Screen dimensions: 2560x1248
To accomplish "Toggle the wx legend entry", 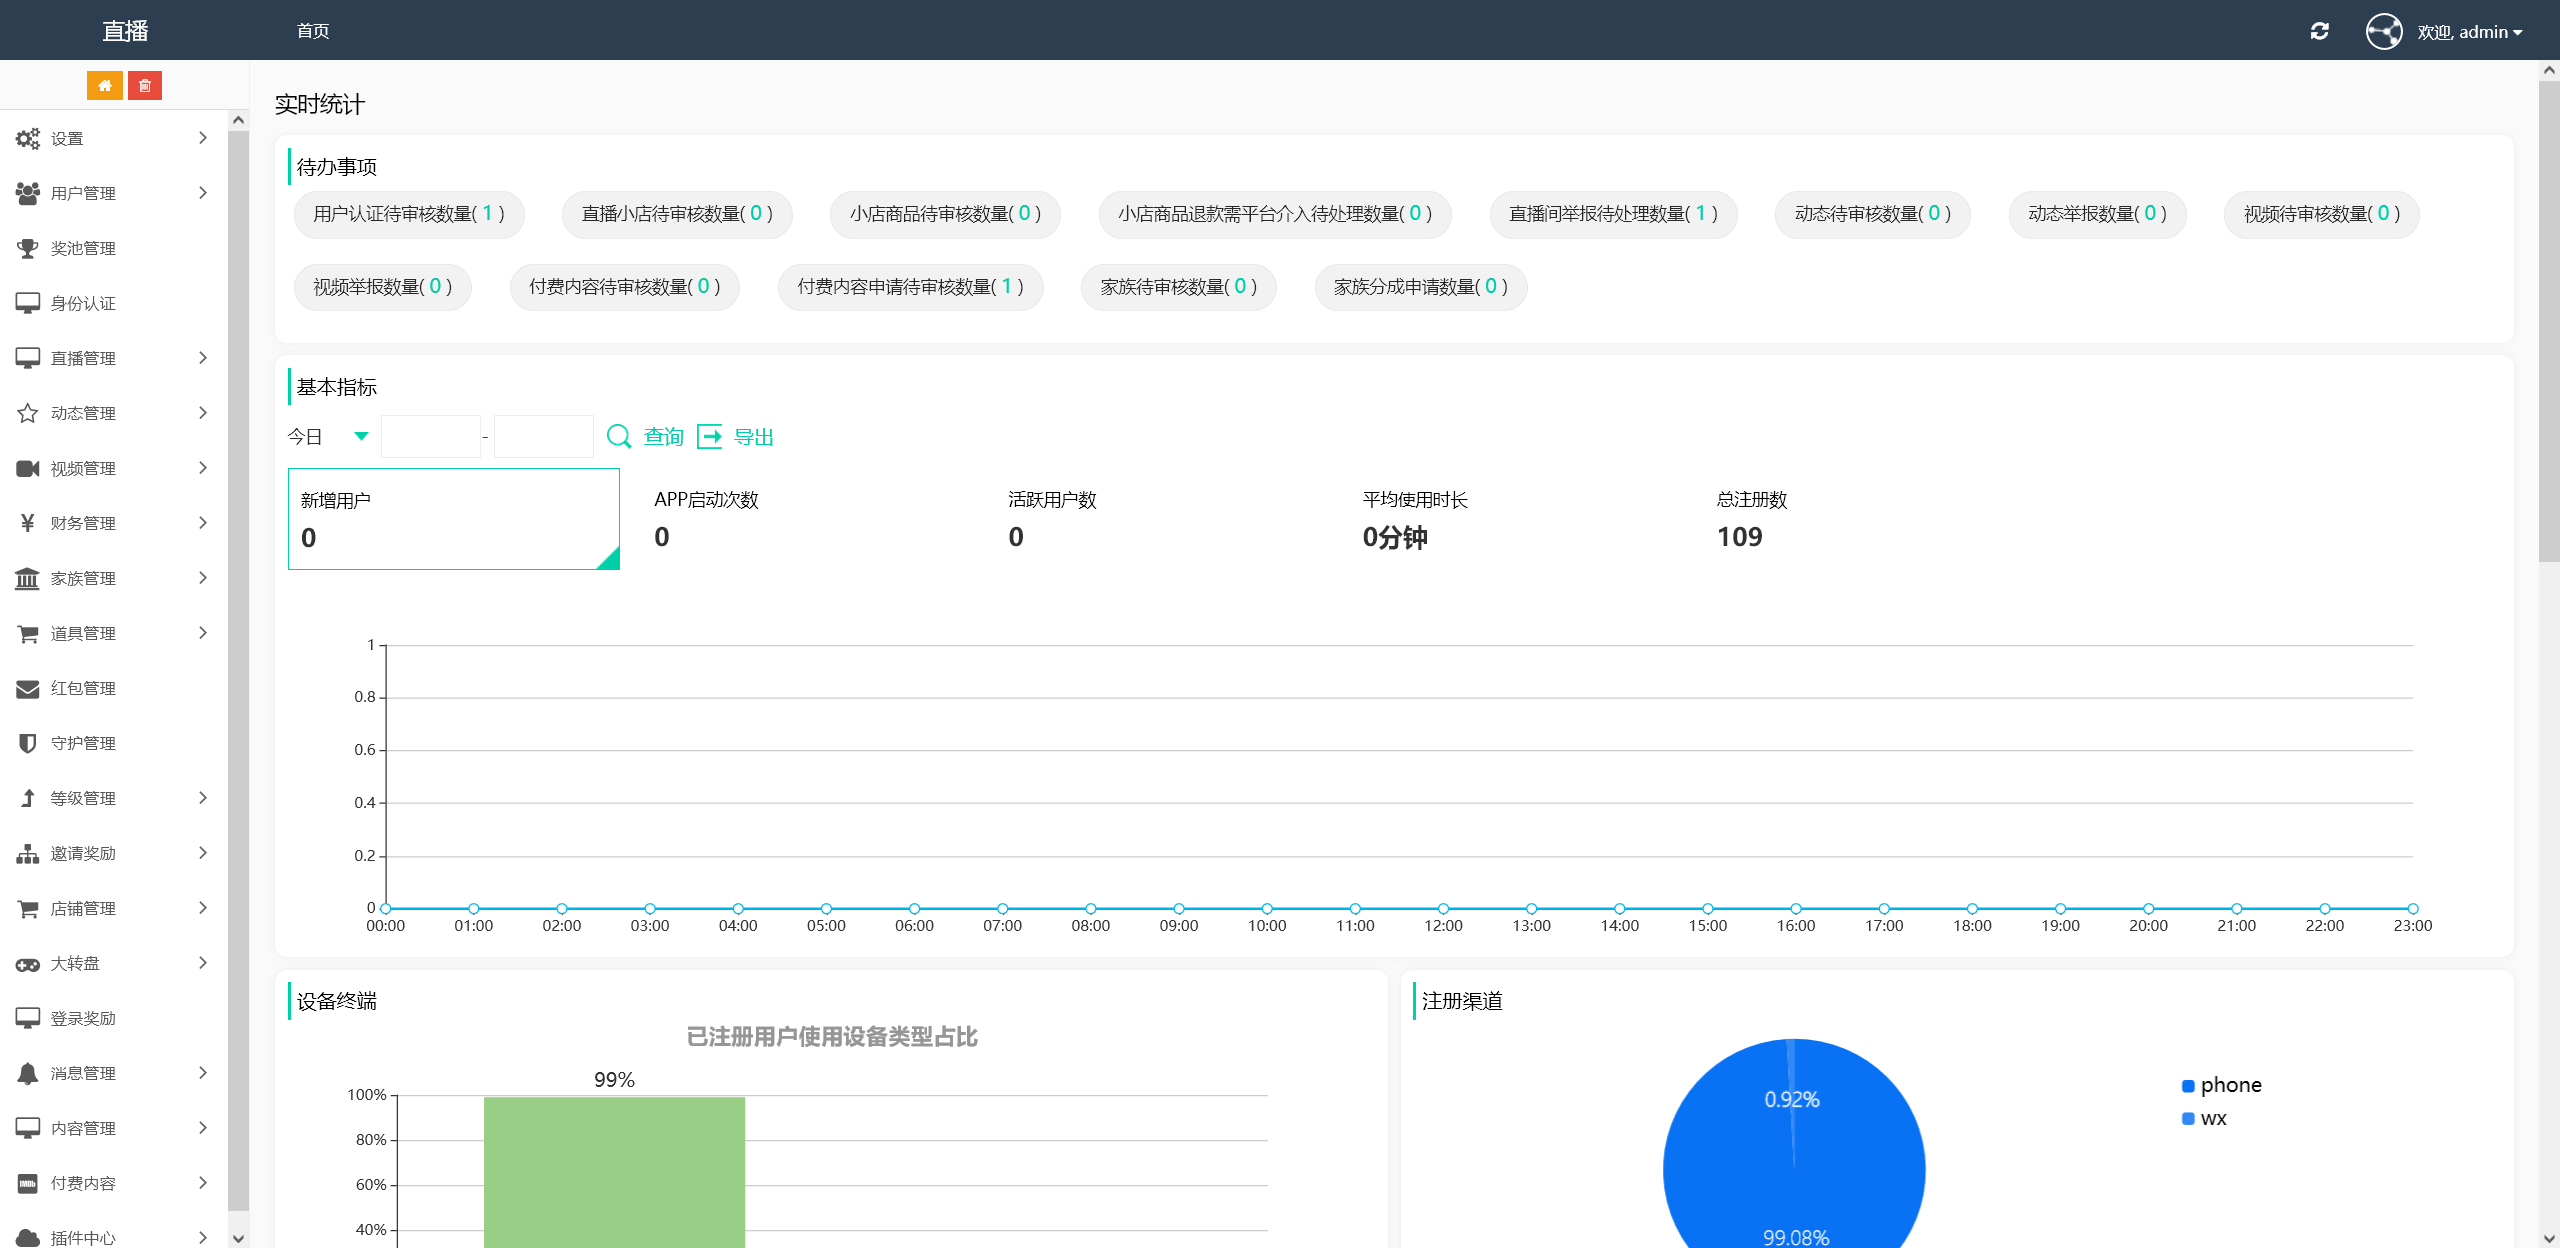I will tap(2204, 1118).
